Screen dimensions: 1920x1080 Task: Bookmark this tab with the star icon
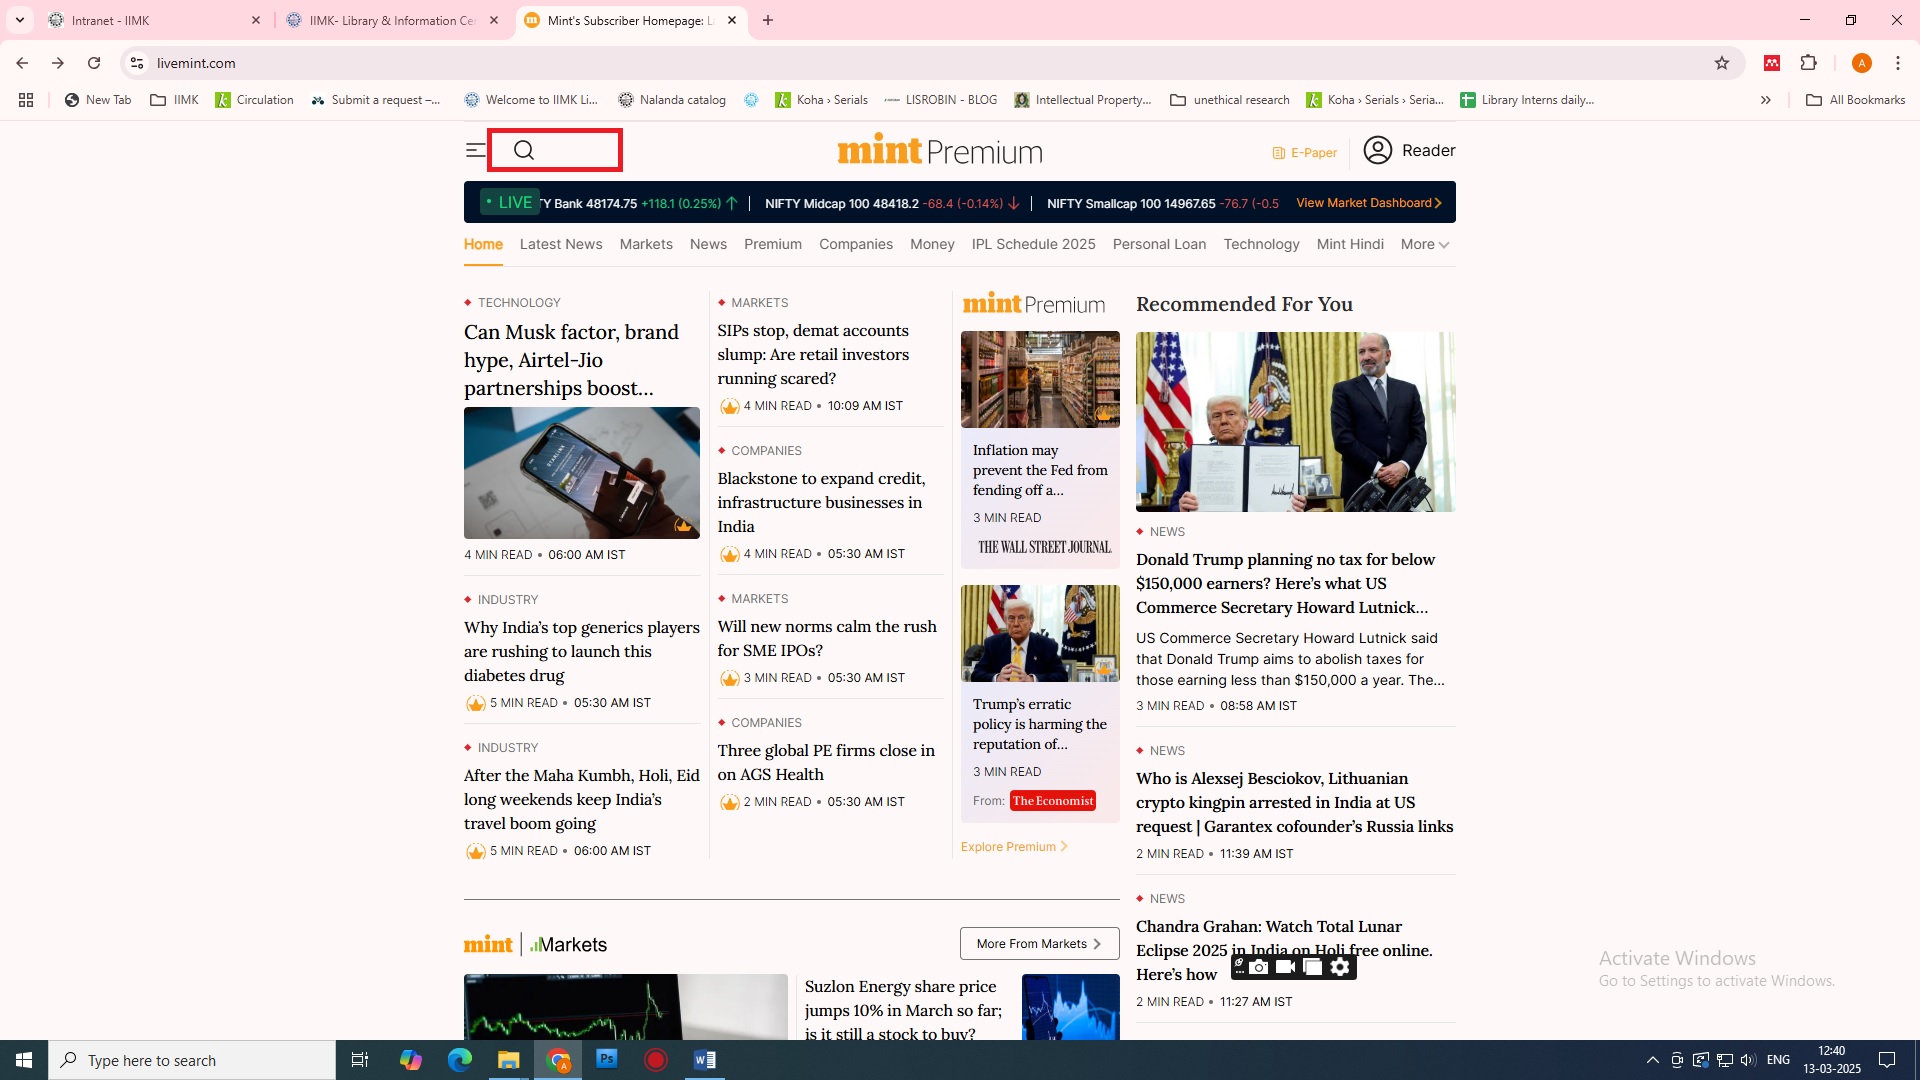point(1722,63)
